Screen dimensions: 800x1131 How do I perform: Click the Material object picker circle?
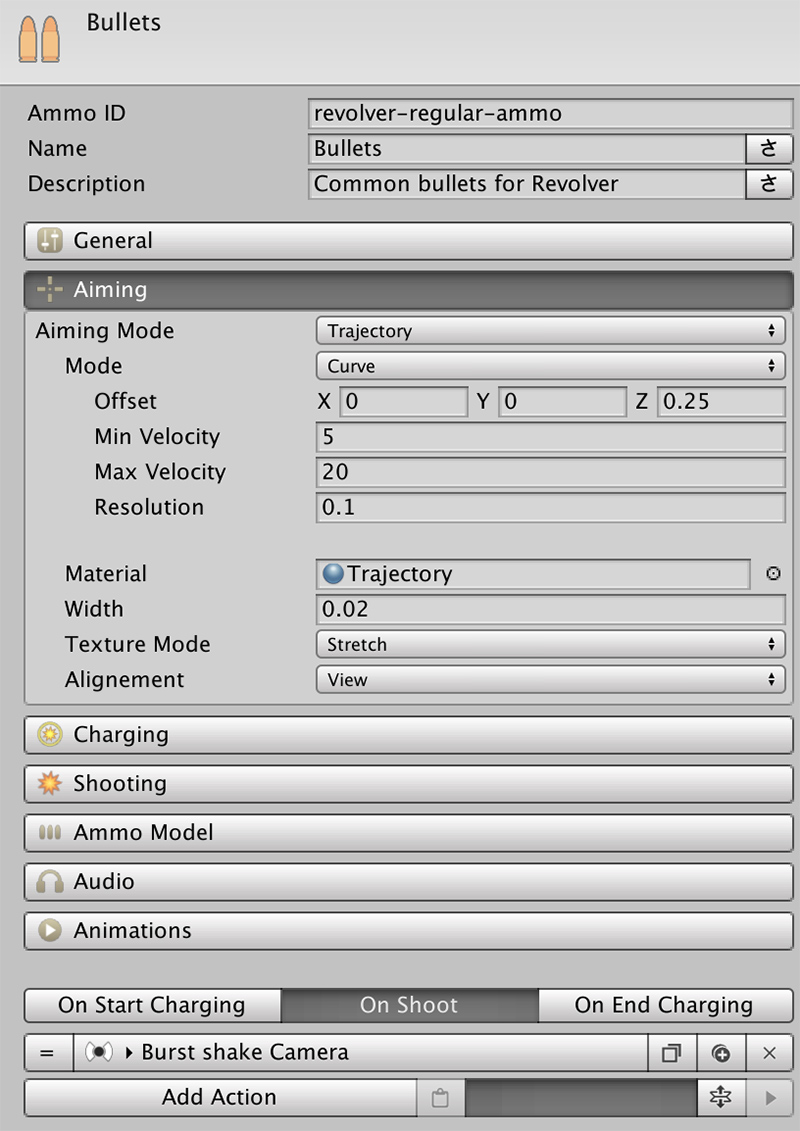773,573
